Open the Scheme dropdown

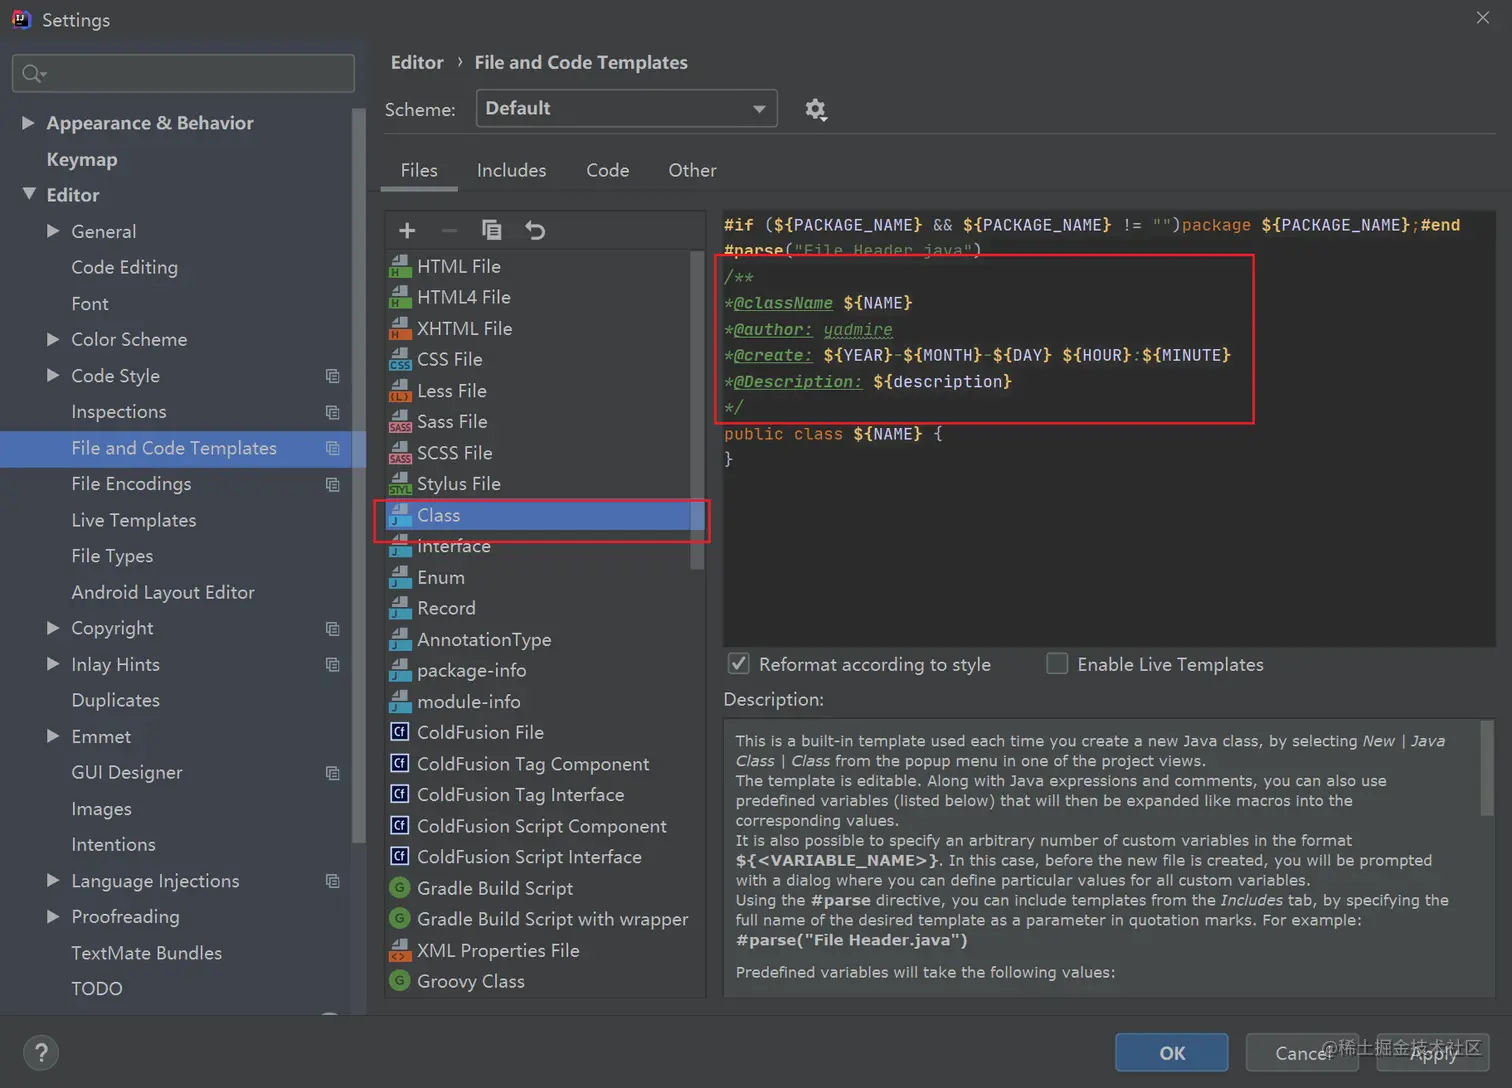click(x=627, y=108)
